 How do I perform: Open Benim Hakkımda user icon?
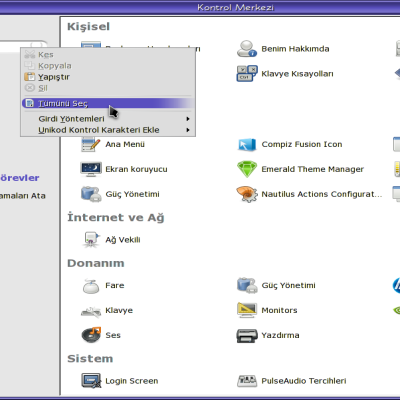click(247, 49)
